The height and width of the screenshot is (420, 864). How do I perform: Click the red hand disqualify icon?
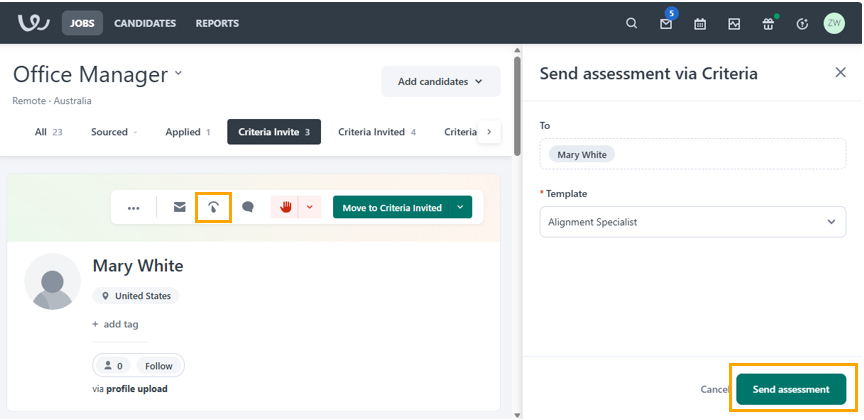click(x=286, y=208)
